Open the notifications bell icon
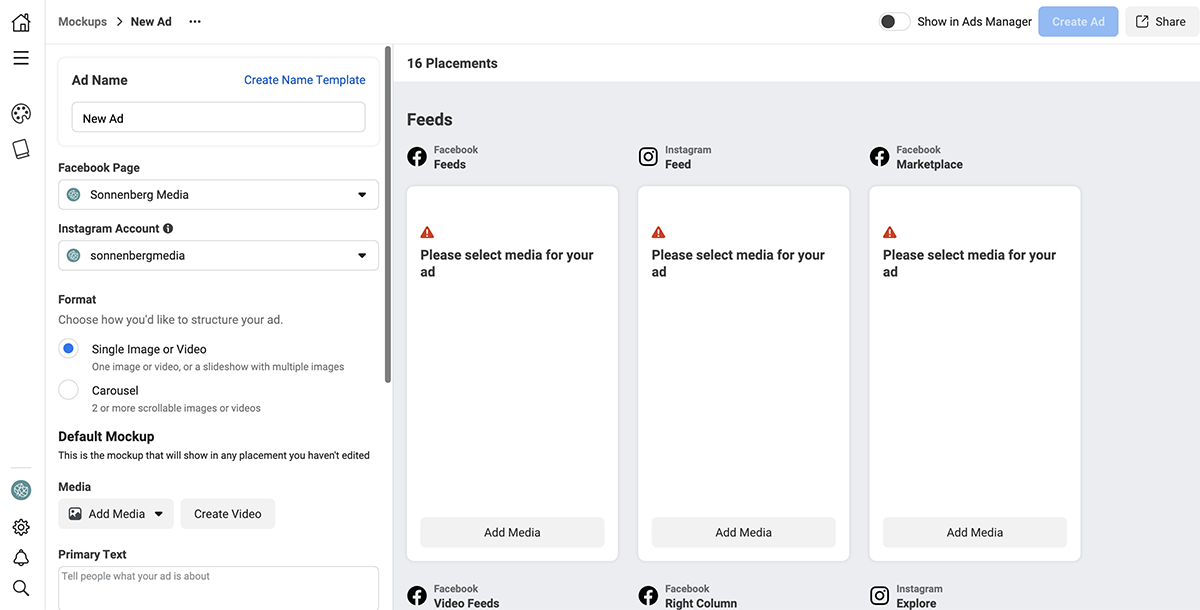The width and height of the screenshot is (1200, 610). (x=21, y=558)
